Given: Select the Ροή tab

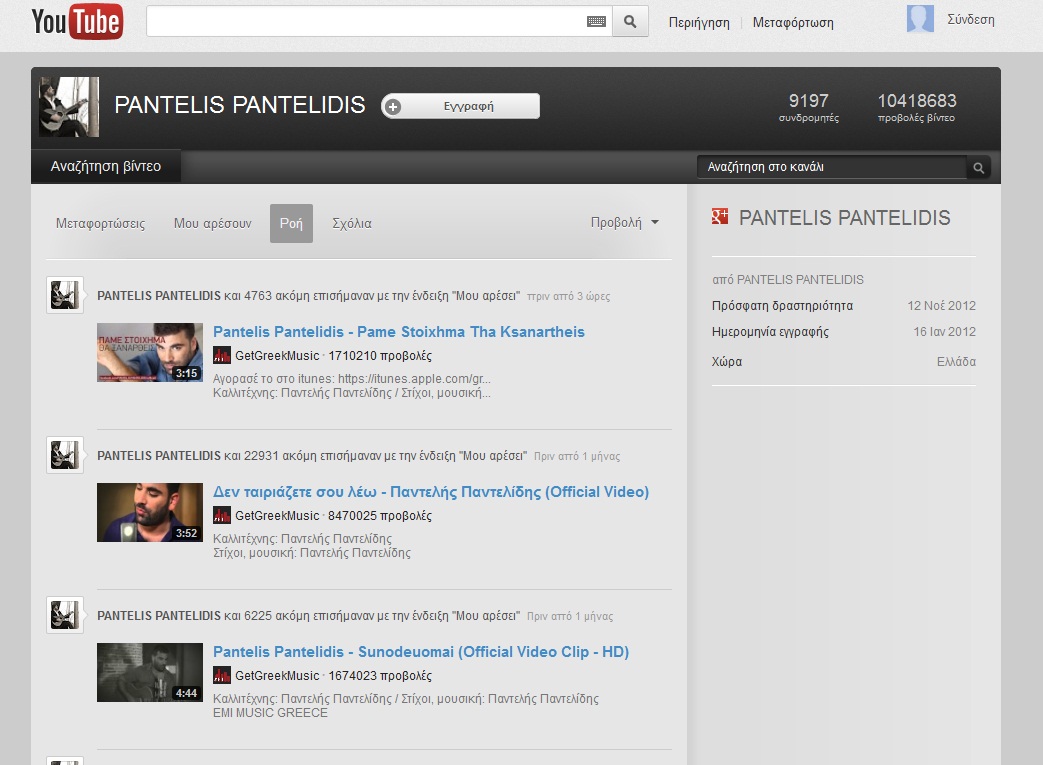Looking at the screenshot, I should (291, 224).
